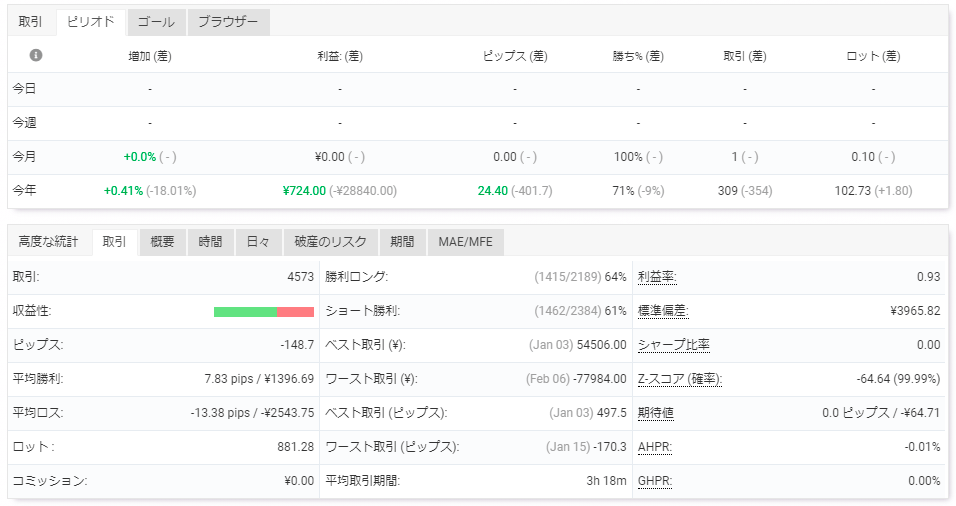Click the 期待値 value 0.0 ピップス / -¥64.71

(x=881, y=413)
